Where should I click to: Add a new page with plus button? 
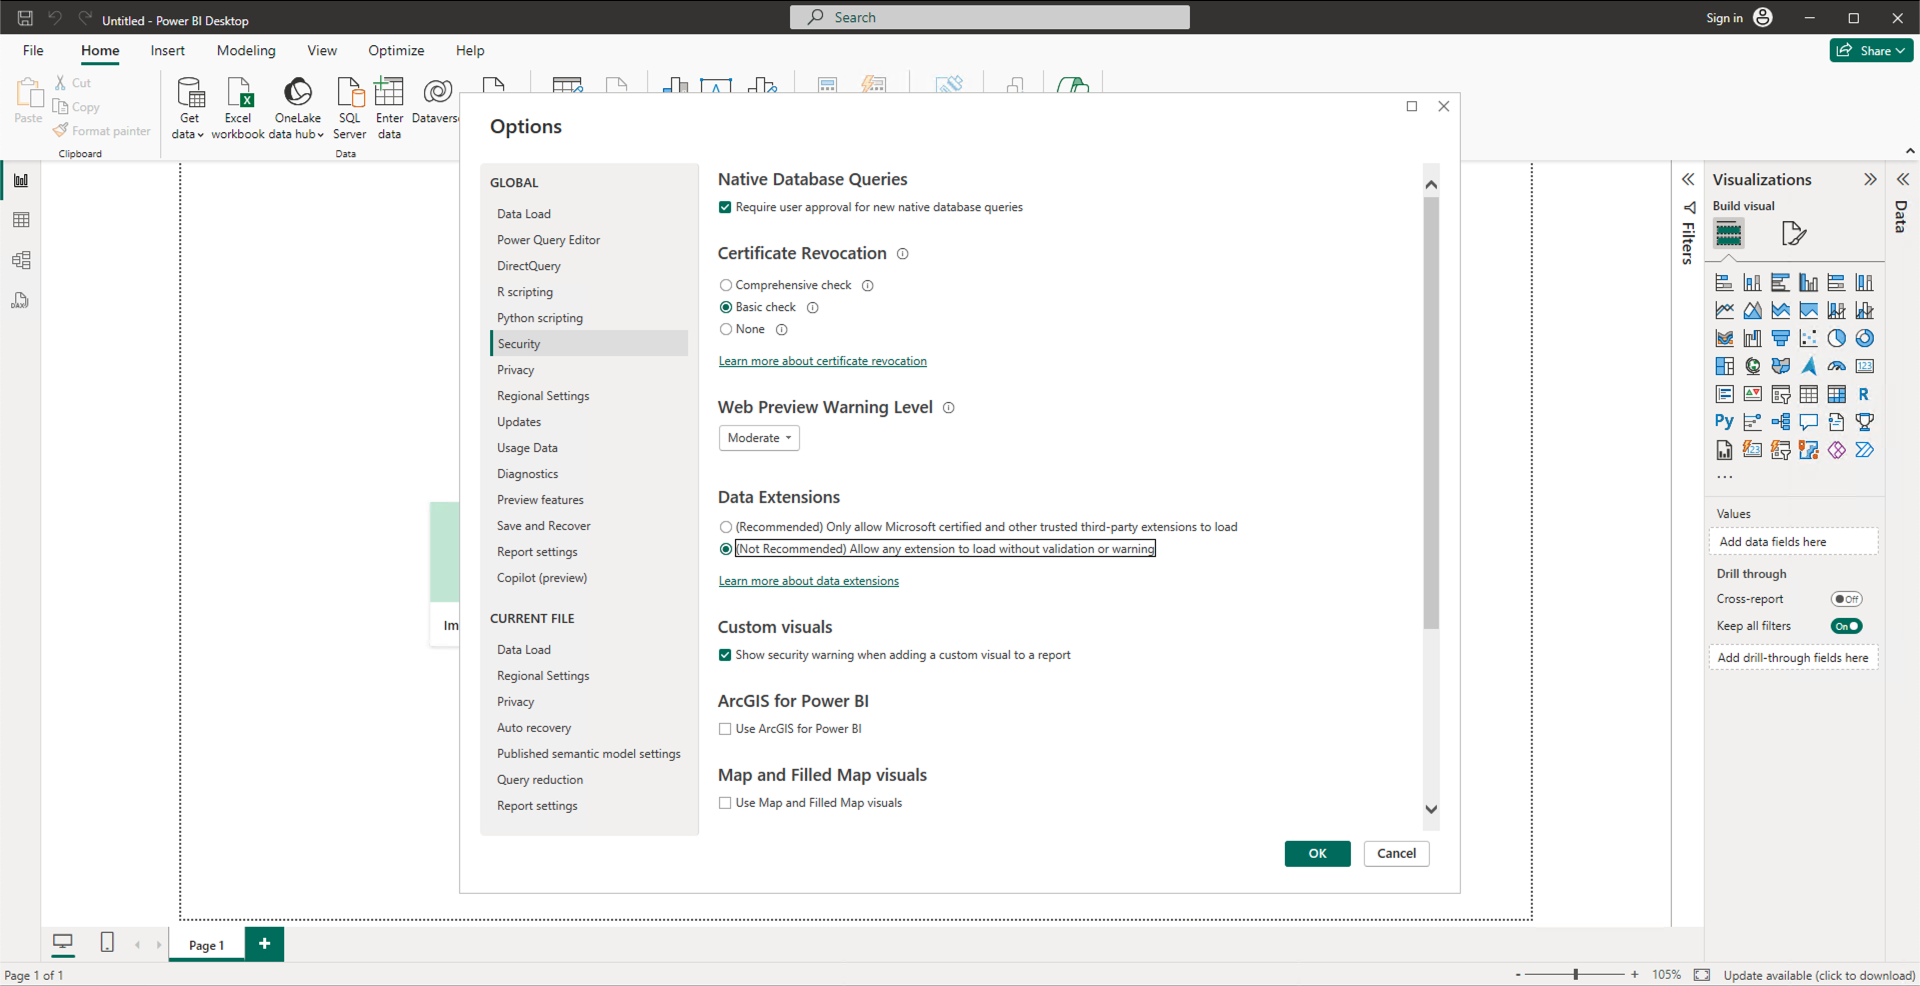coord(265,944)
